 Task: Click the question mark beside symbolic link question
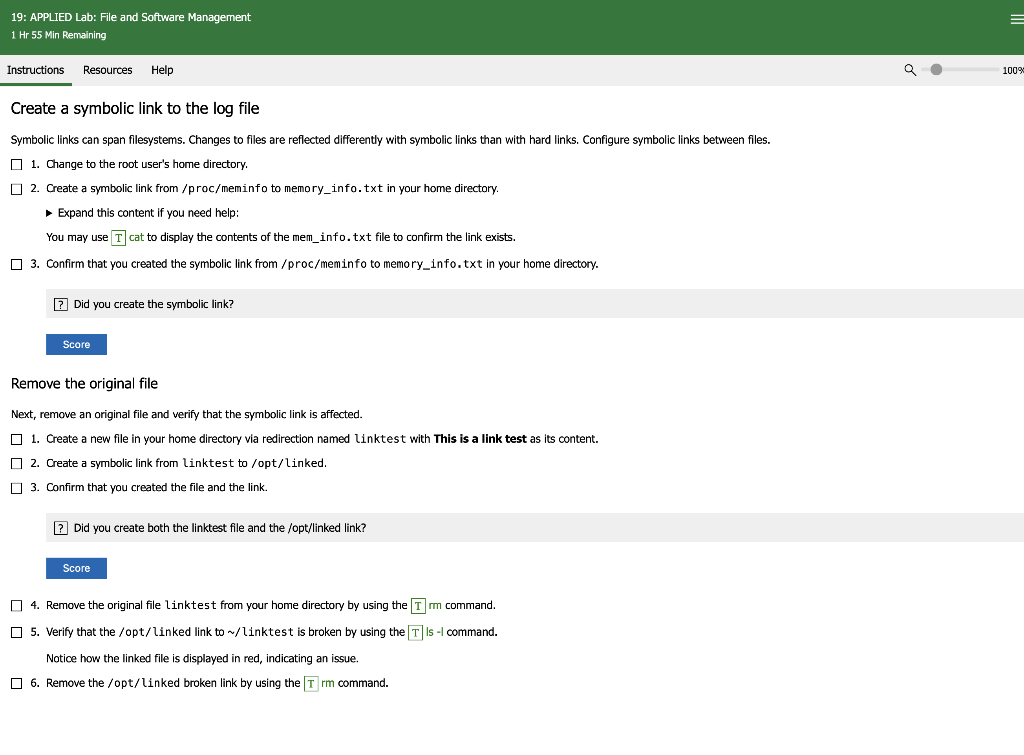(x=61, y=303)
